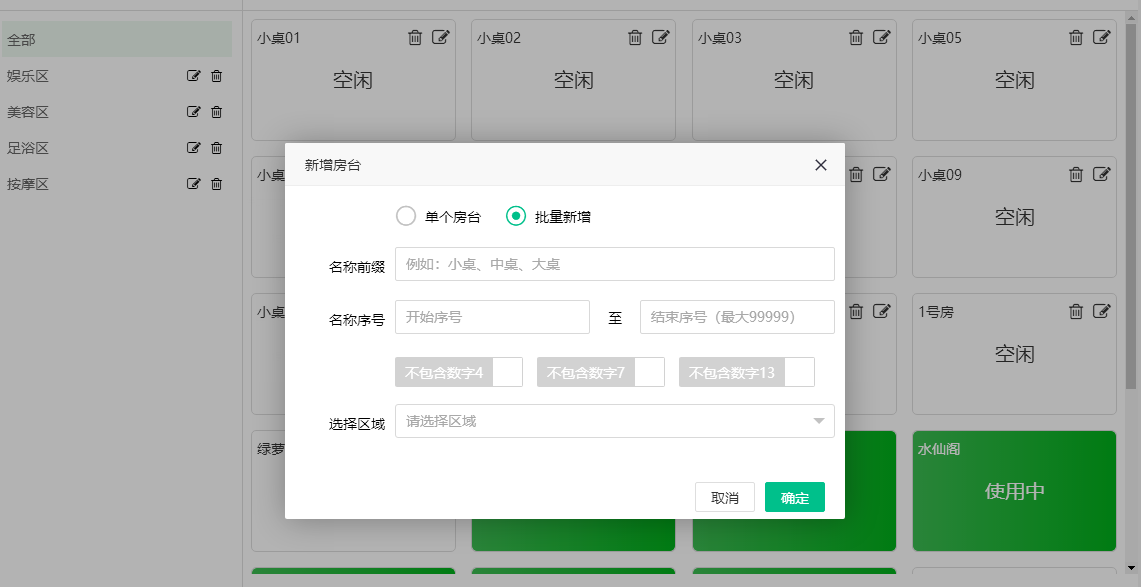Open the 请选择区域 dropdown
1141x587 pixels.
(x=613, y=421)
